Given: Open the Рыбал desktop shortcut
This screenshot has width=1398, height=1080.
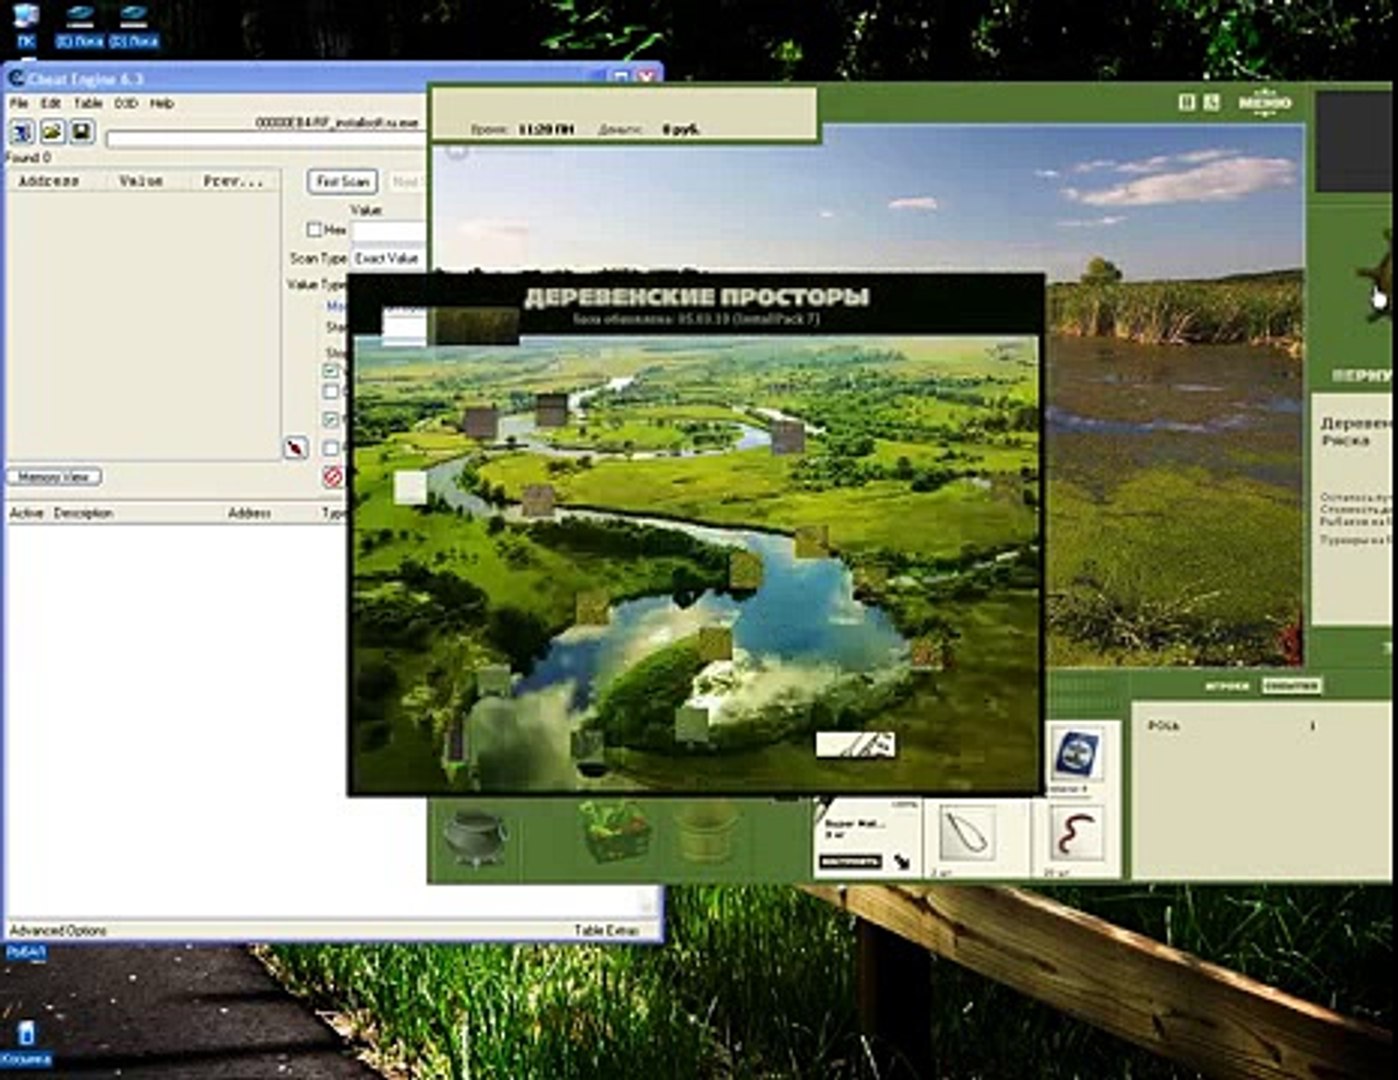Looking at the screenshot, I should 26,953.
